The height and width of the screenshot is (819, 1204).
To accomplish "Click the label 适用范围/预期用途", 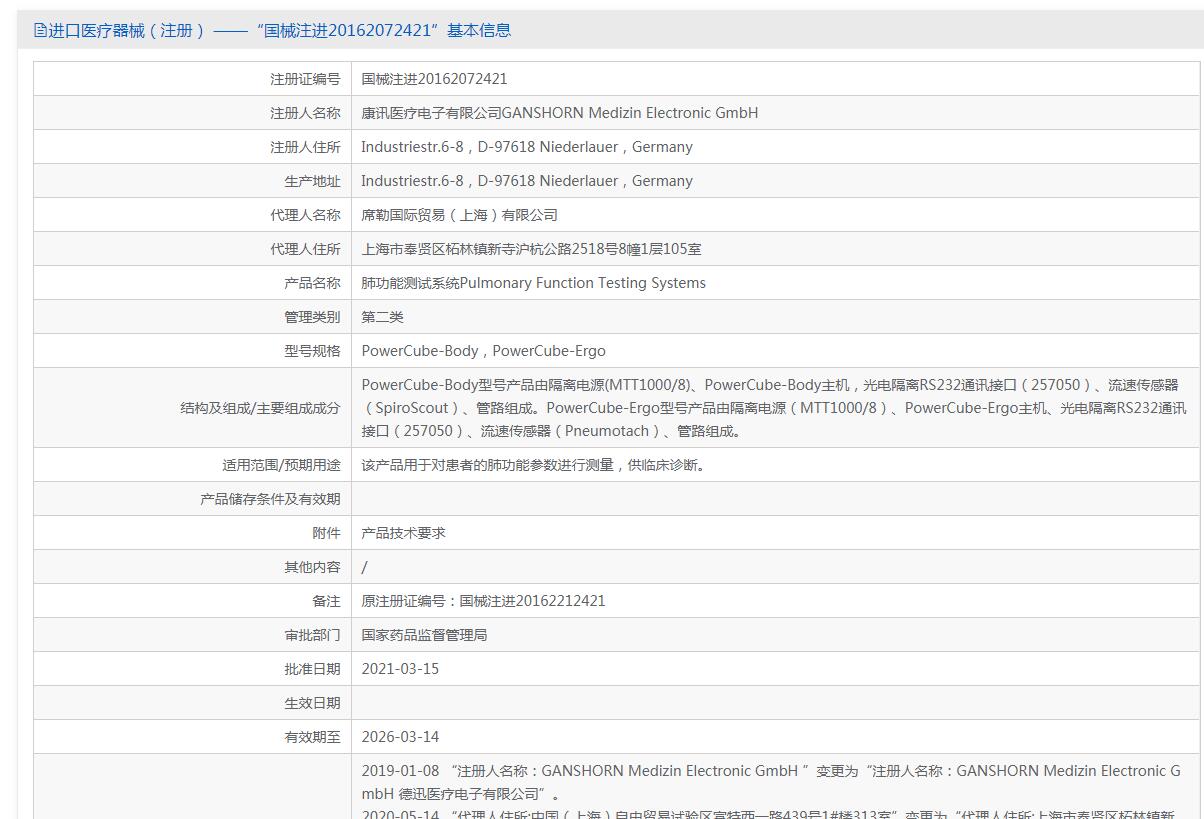I will 281,465.
